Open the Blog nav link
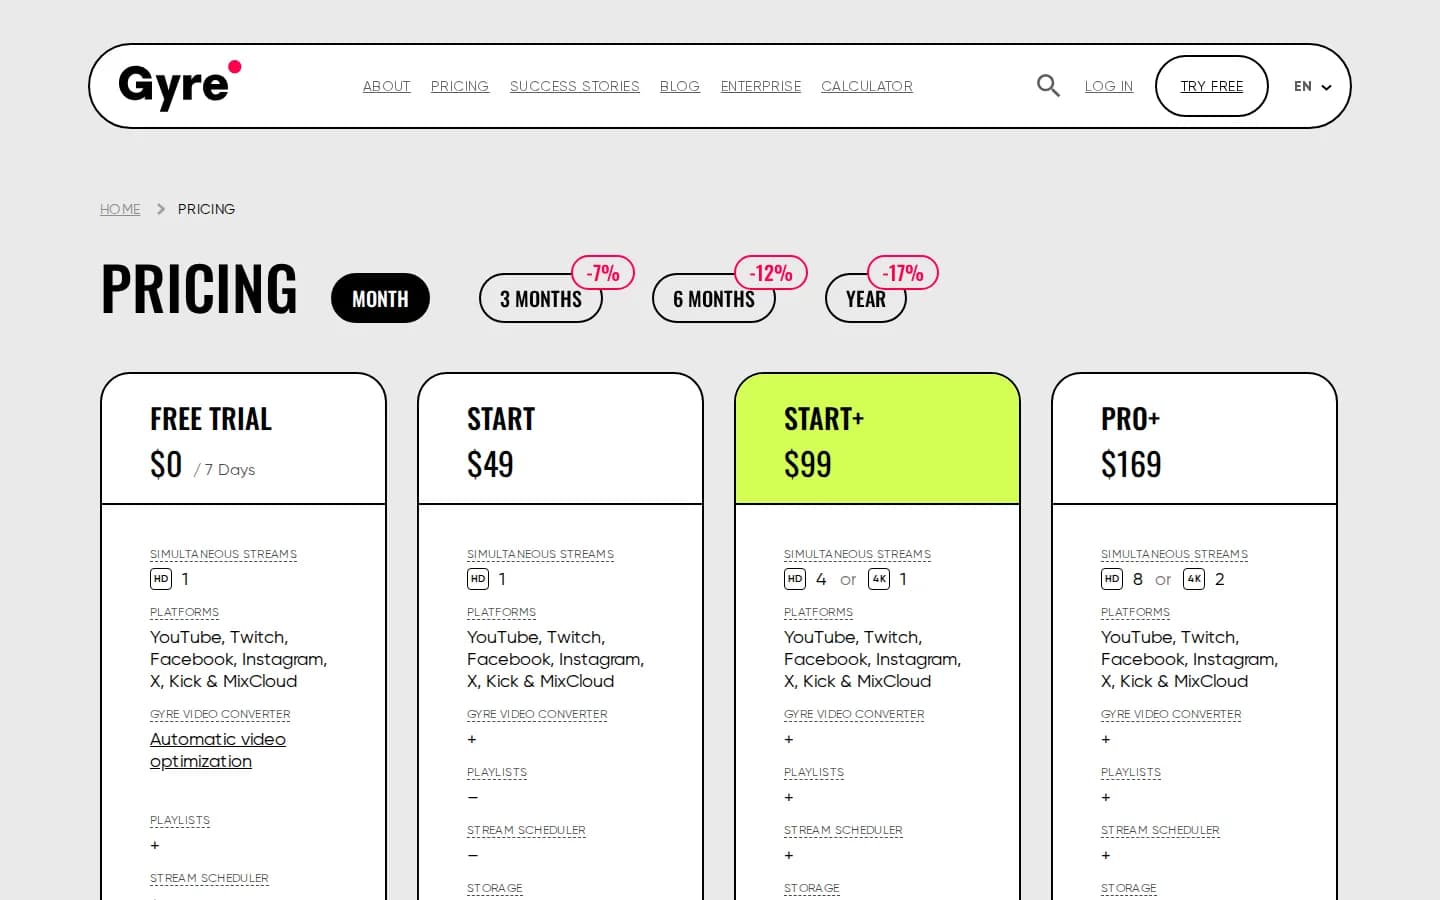Viewport: 1440px width, 900px height. [680, 86]
